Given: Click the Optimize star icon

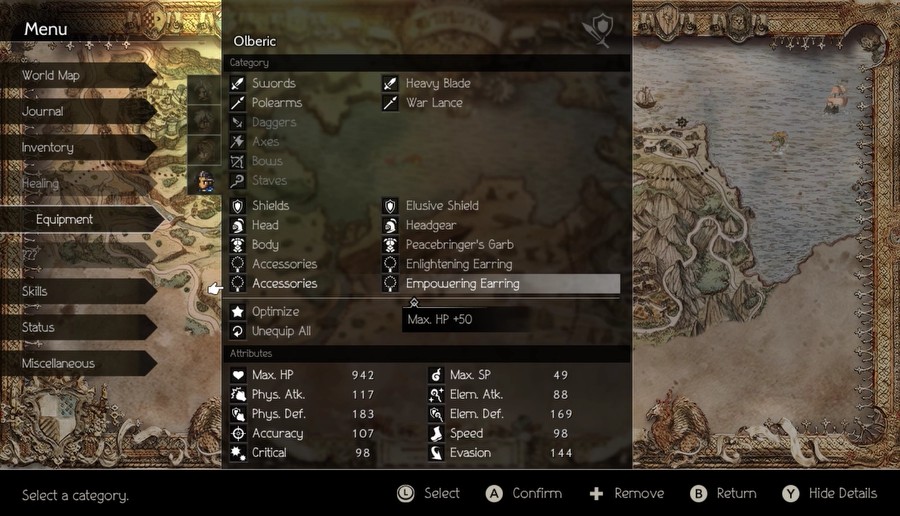Looking at the screenshot, I should pyautogui.click(x=238, y=312).
